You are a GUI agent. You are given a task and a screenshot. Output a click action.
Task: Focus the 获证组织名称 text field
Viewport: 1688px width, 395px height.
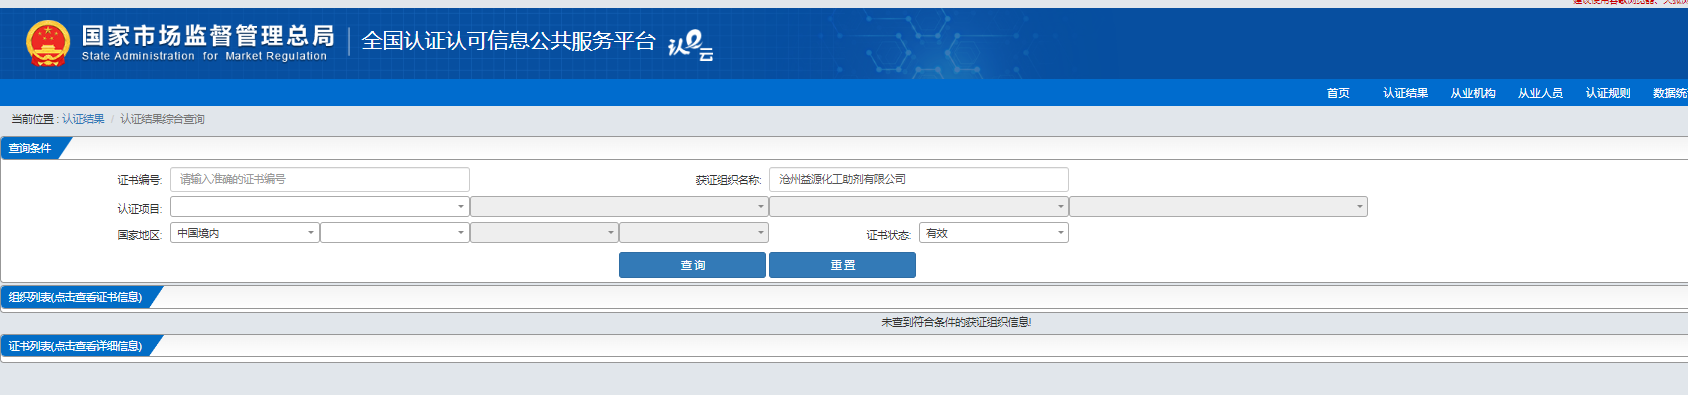click(x=919, y=179)
